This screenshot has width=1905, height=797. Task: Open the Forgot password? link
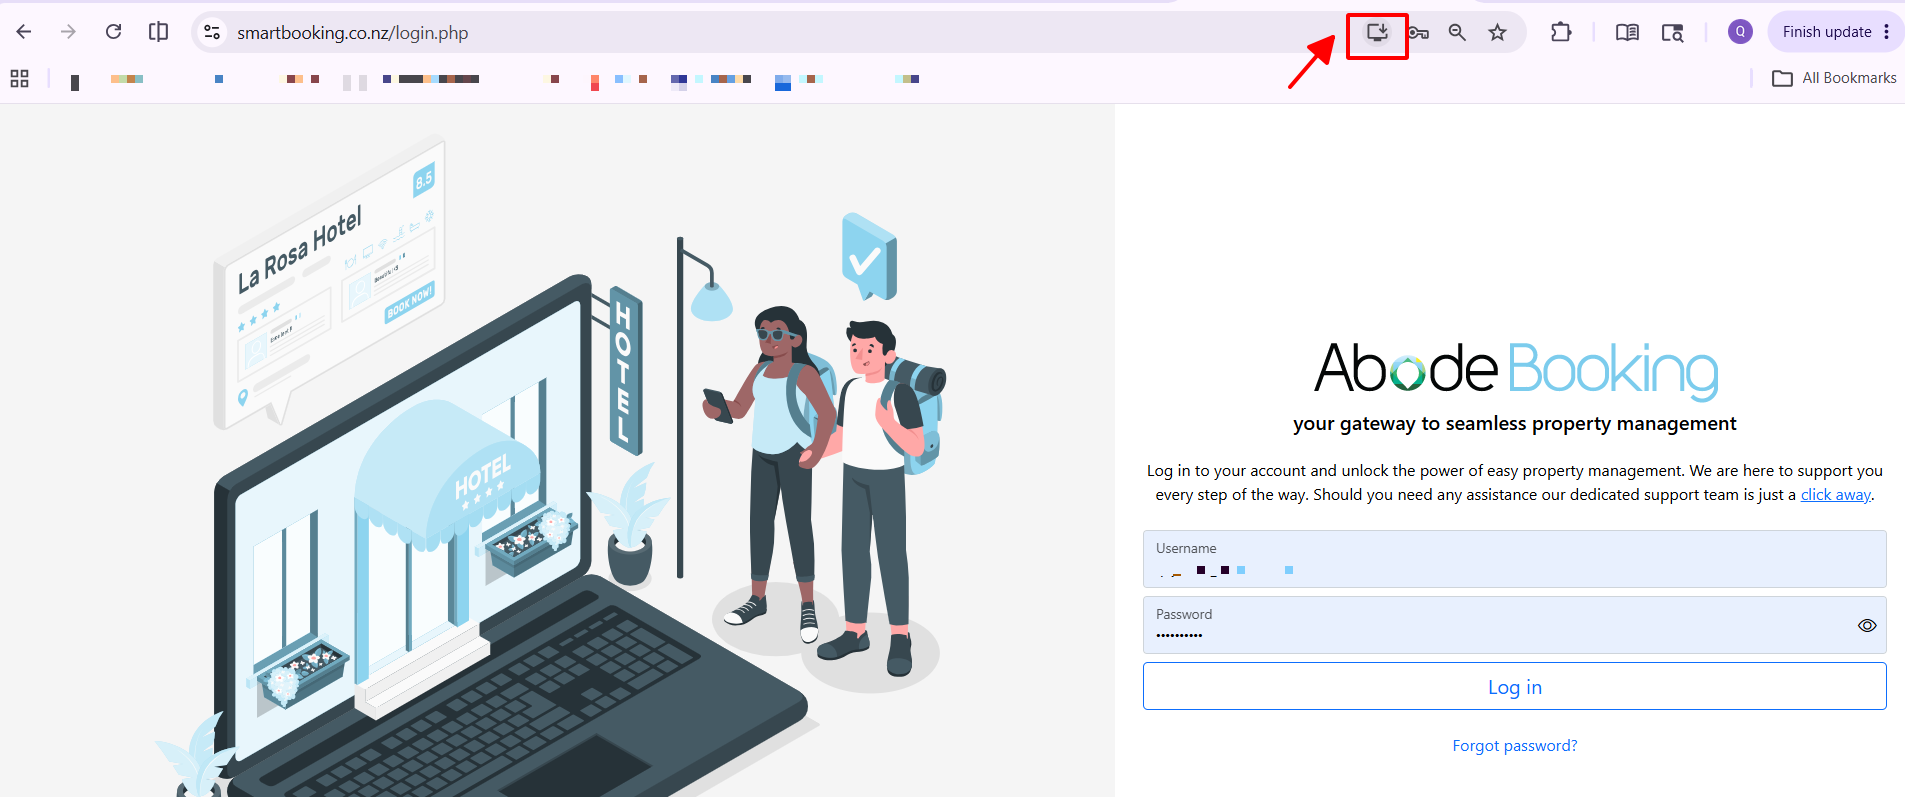[x=1514, y=745]
